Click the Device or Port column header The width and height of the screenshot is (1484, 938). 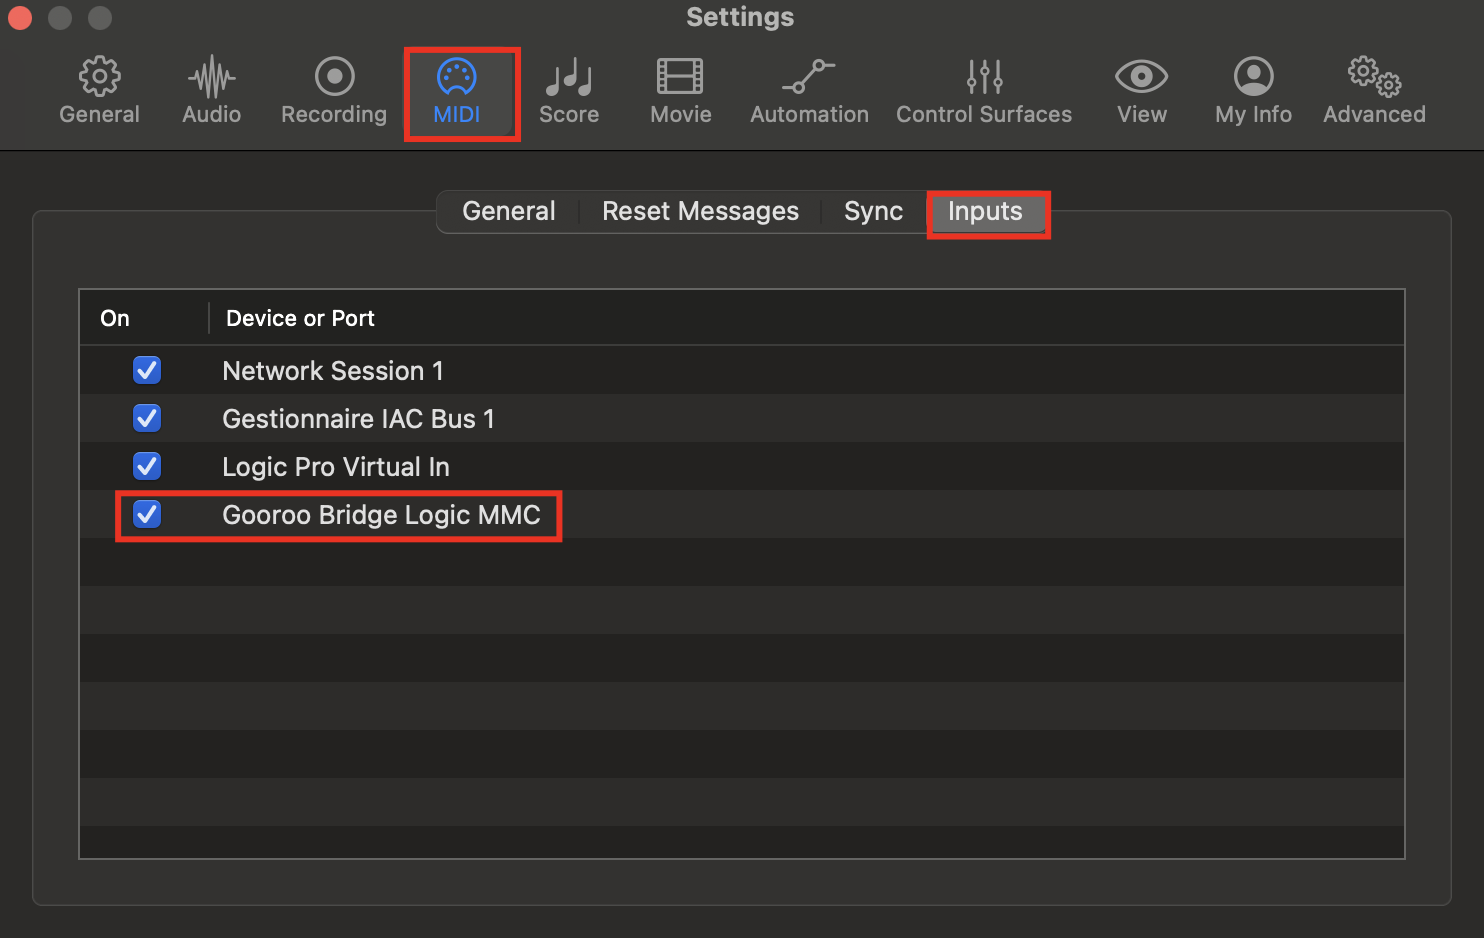(300, 318)
